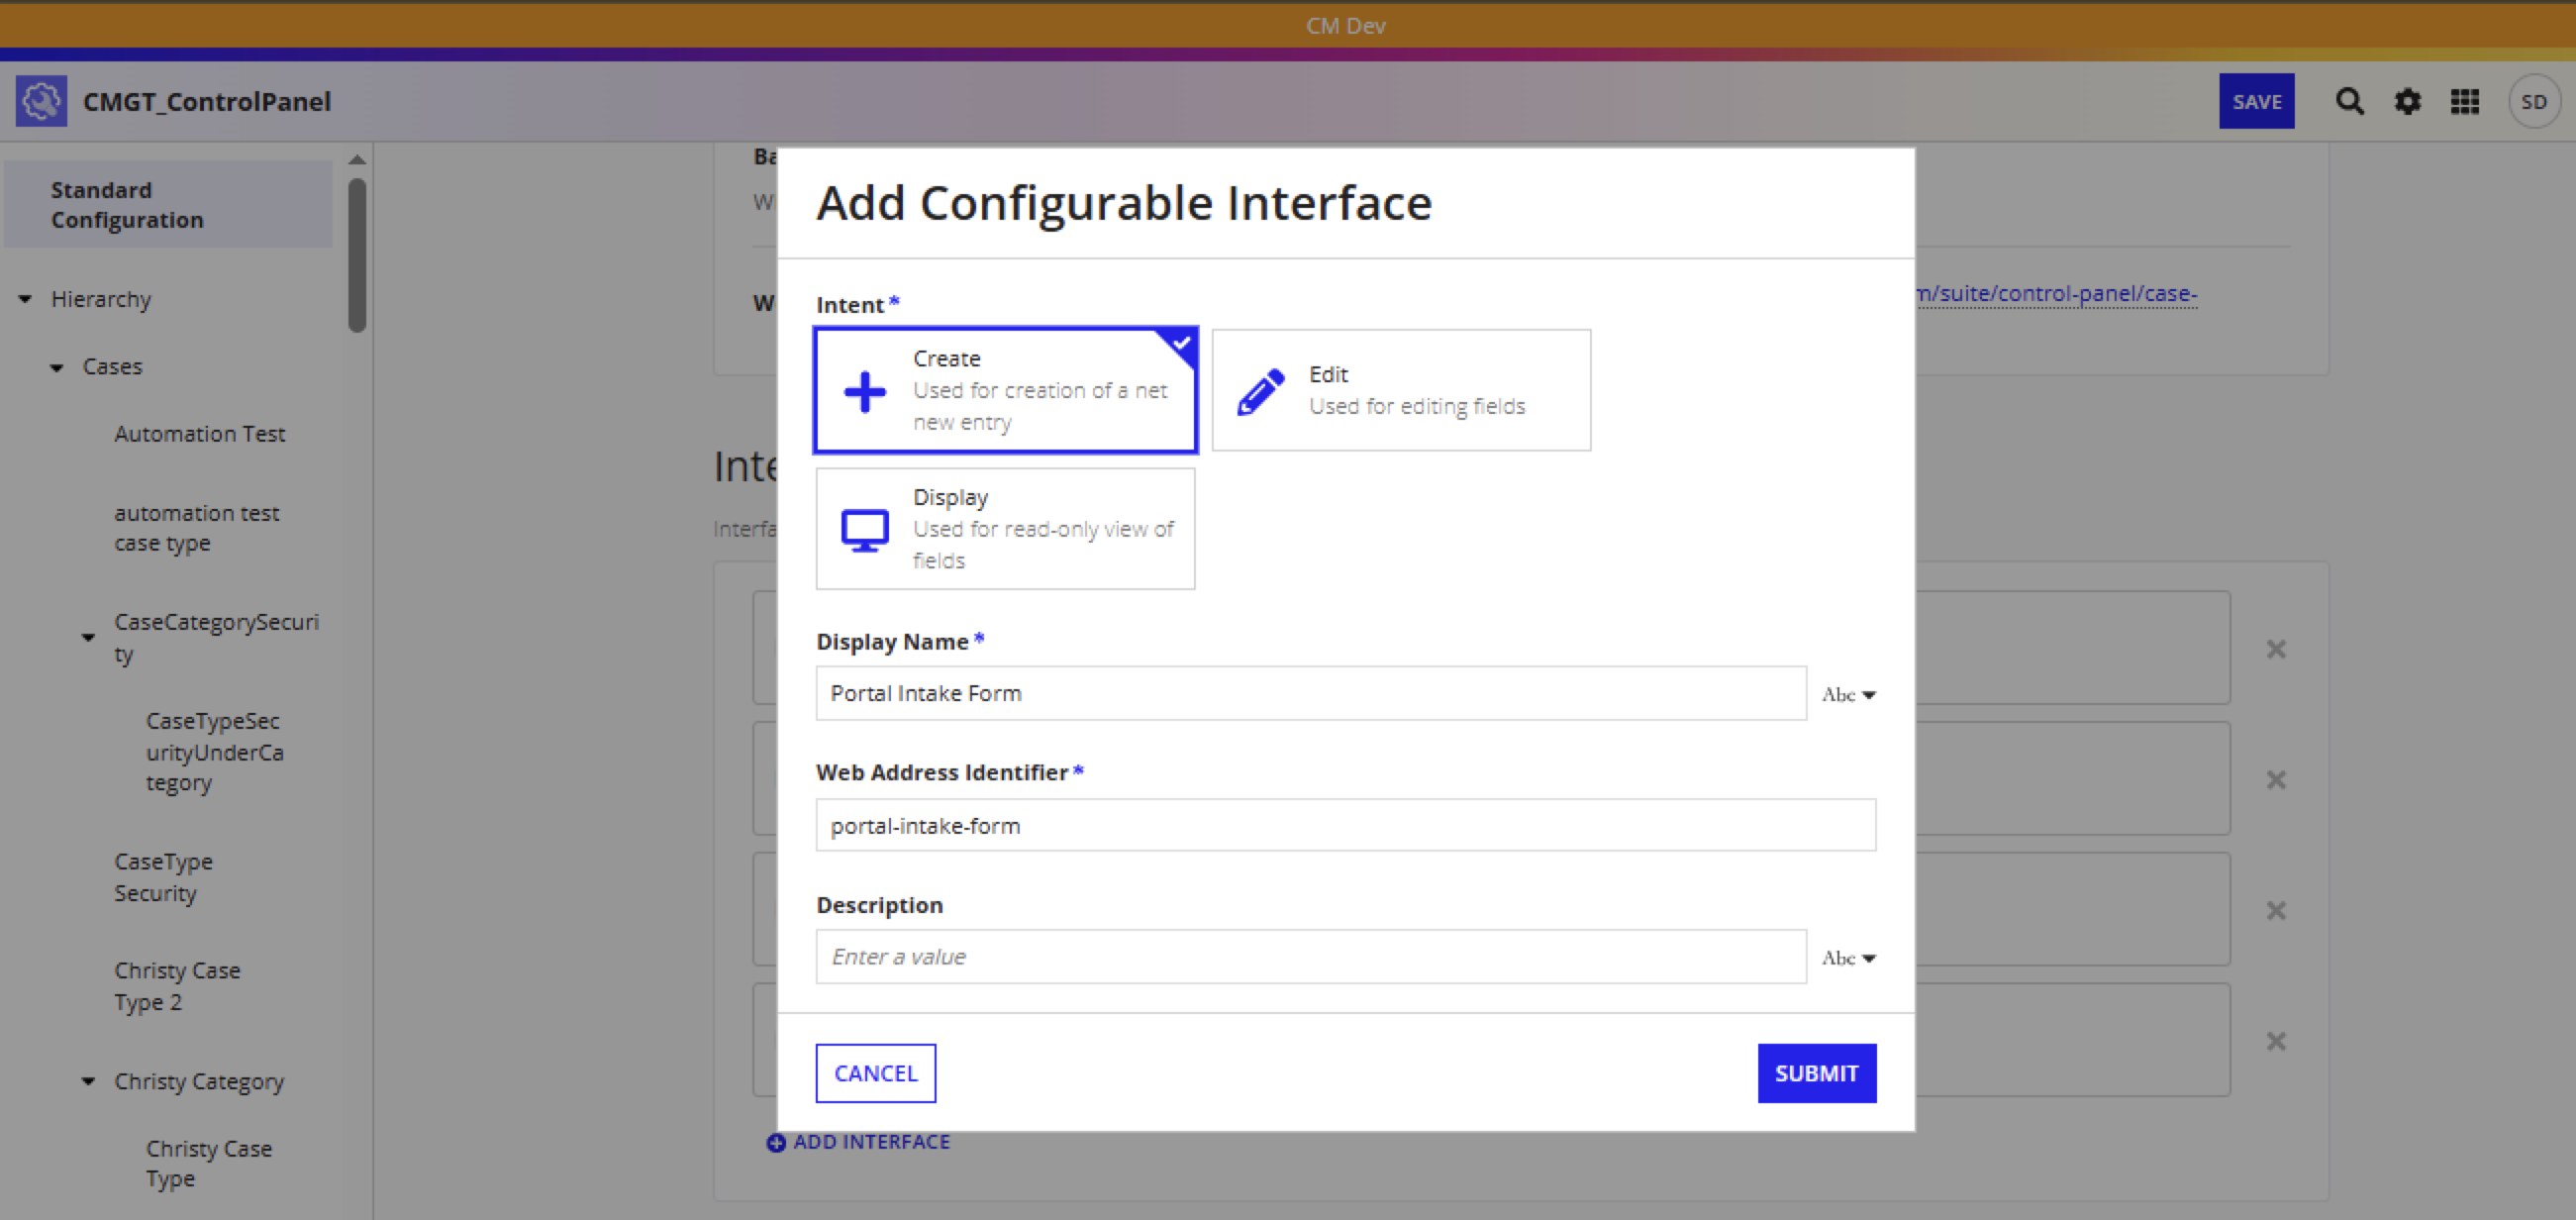Select the Create intent card
The width and height of the screenshot is (2576, 1220).
pyautogui.click(x=1005, y=390)
